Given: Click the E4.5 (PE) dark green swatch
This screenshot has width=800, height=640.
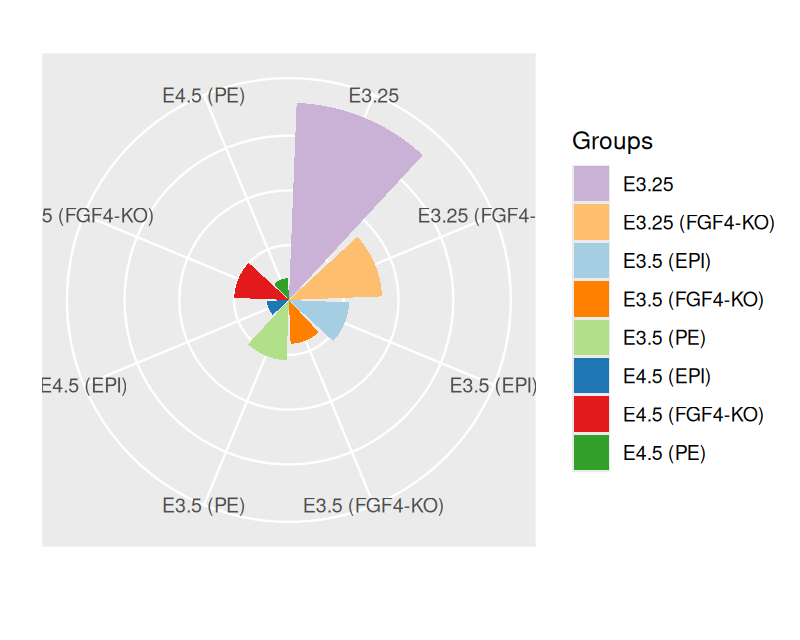Looking at the screenshot, I should coord(590,453).
